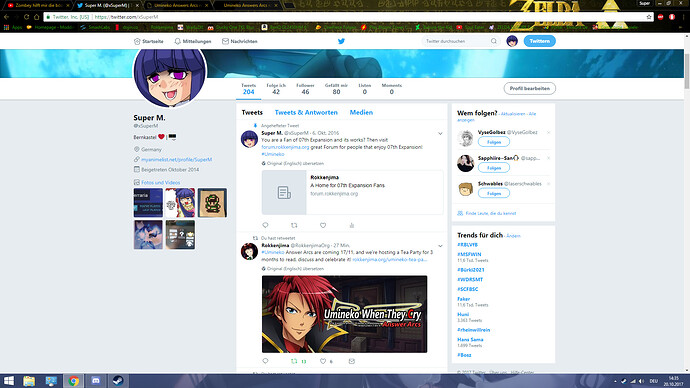Click Aktualisieren in Wem folgen
The width and height of the screenshot is (690, 388).
(x=513, y=114)
